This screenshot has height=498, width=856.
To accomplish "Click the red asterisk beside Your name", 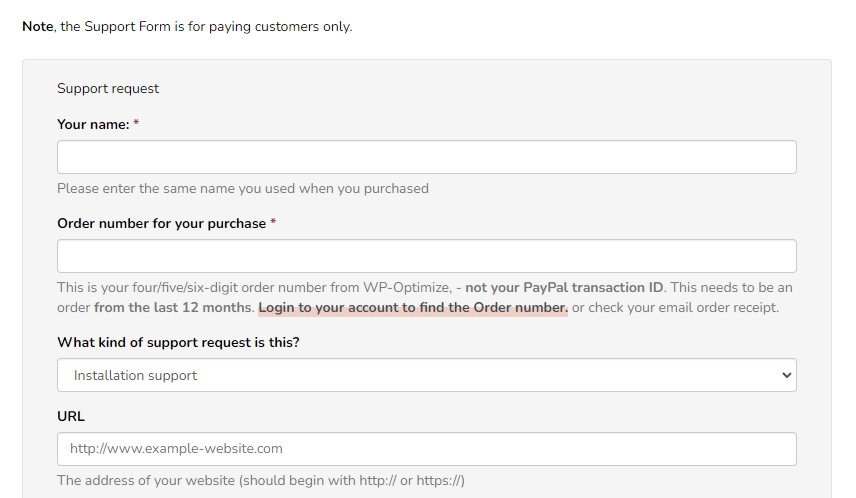I will [136, 124].
